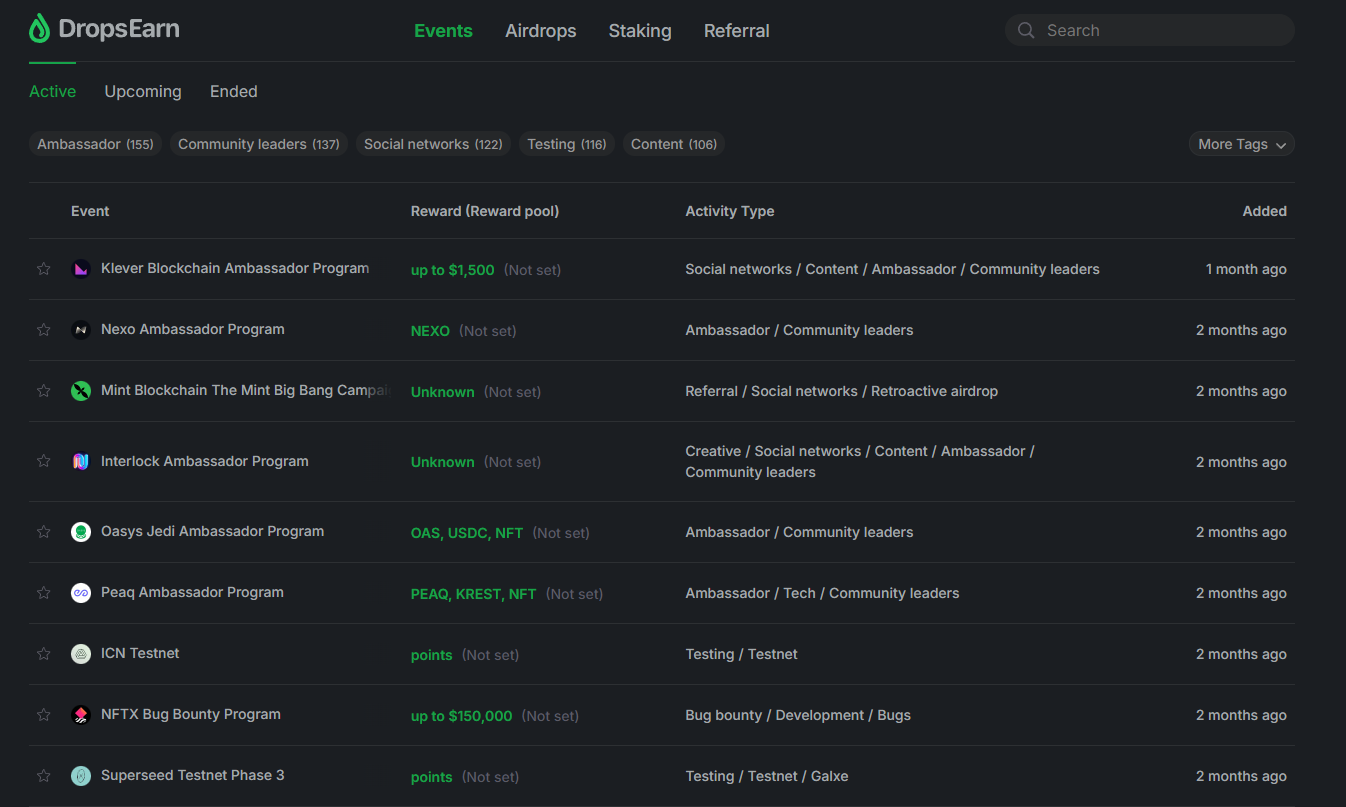Screen dimensions: 1346x807
Task: Click the Activity Type column header
Action: 730,211
